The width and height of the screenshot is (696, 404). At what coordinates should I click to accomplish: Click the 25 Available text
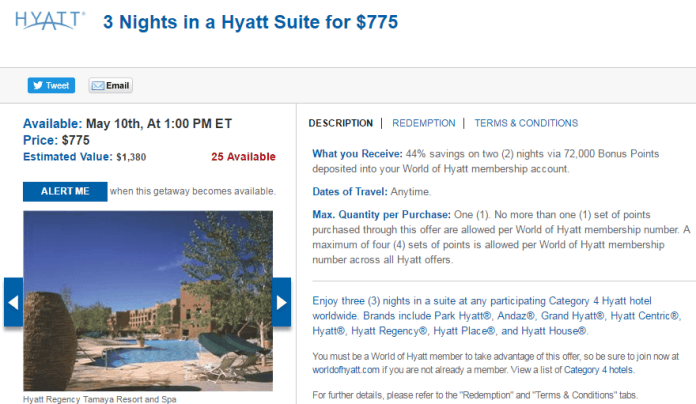click(243, 157)
